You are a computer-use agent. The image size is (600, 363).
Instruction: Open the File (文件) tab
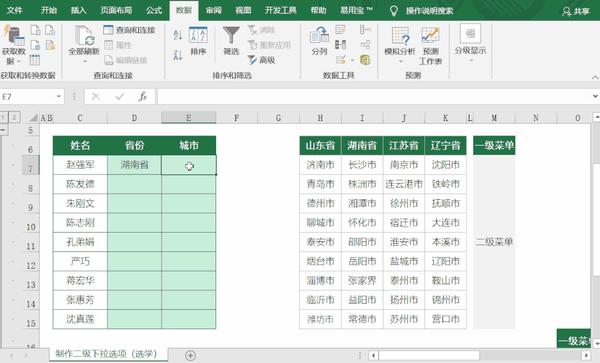15,10
